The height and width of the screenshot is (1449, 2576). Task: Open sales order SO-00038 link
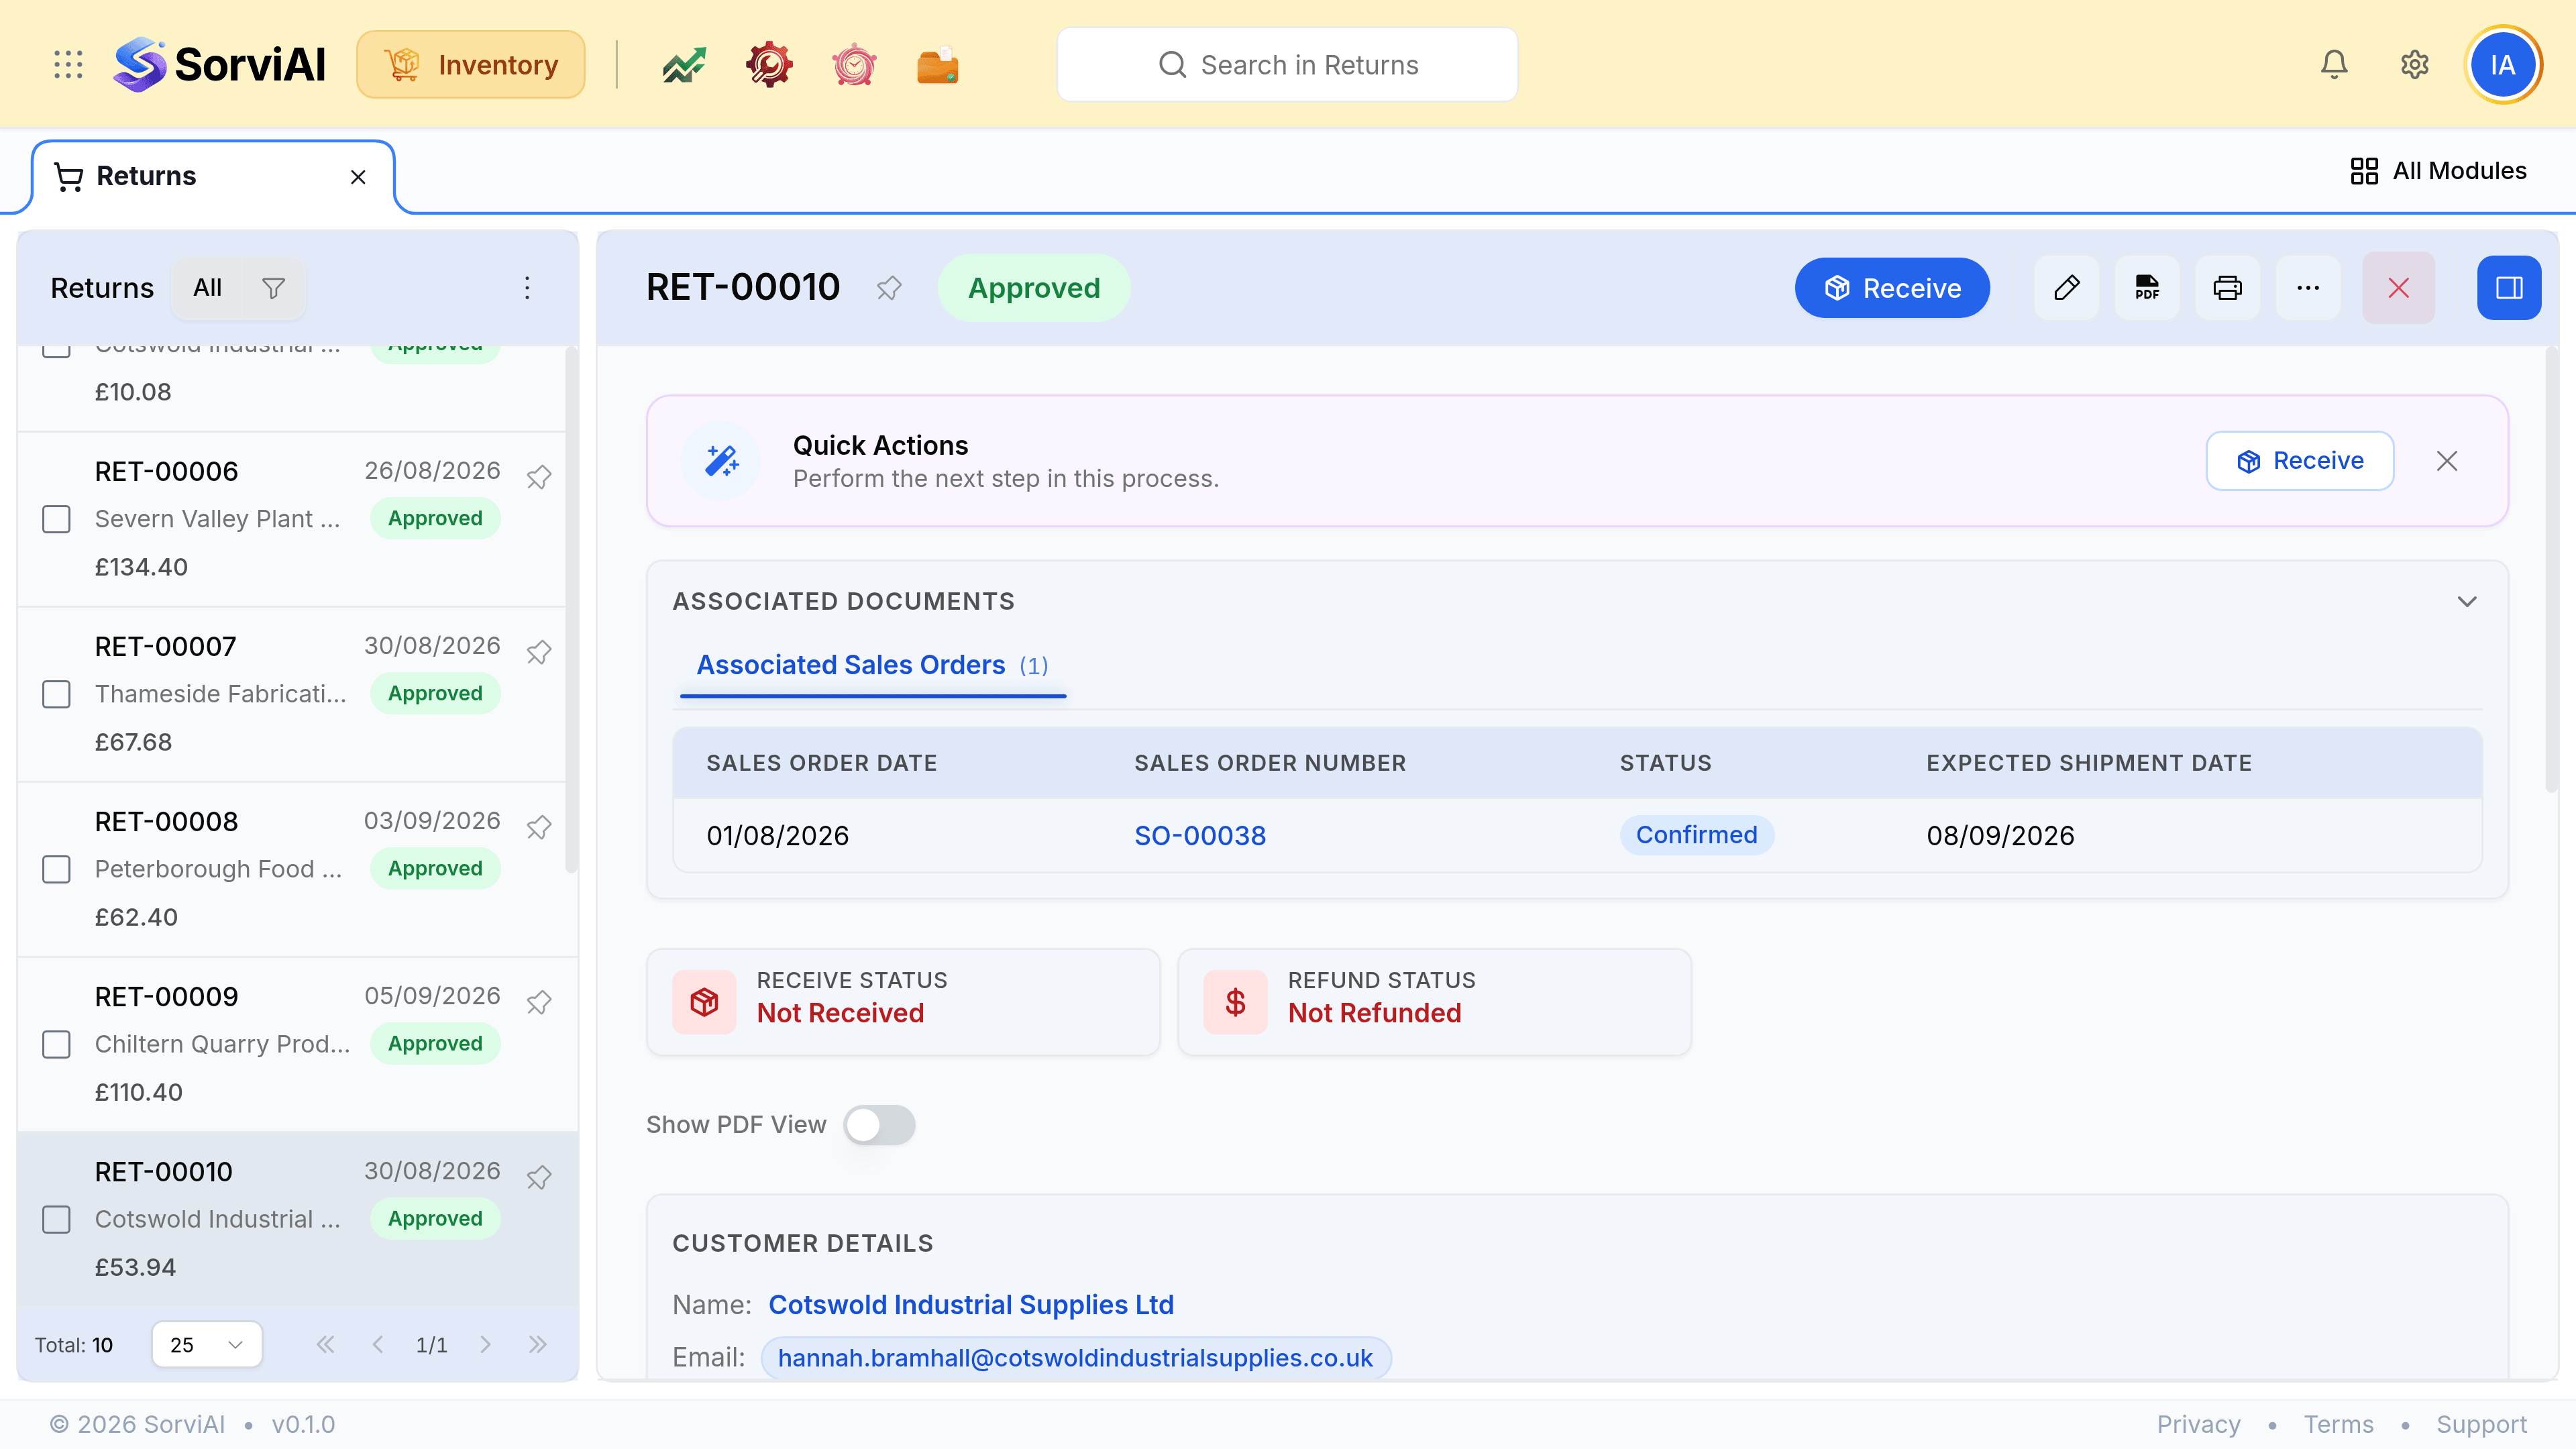[1200, 835]
